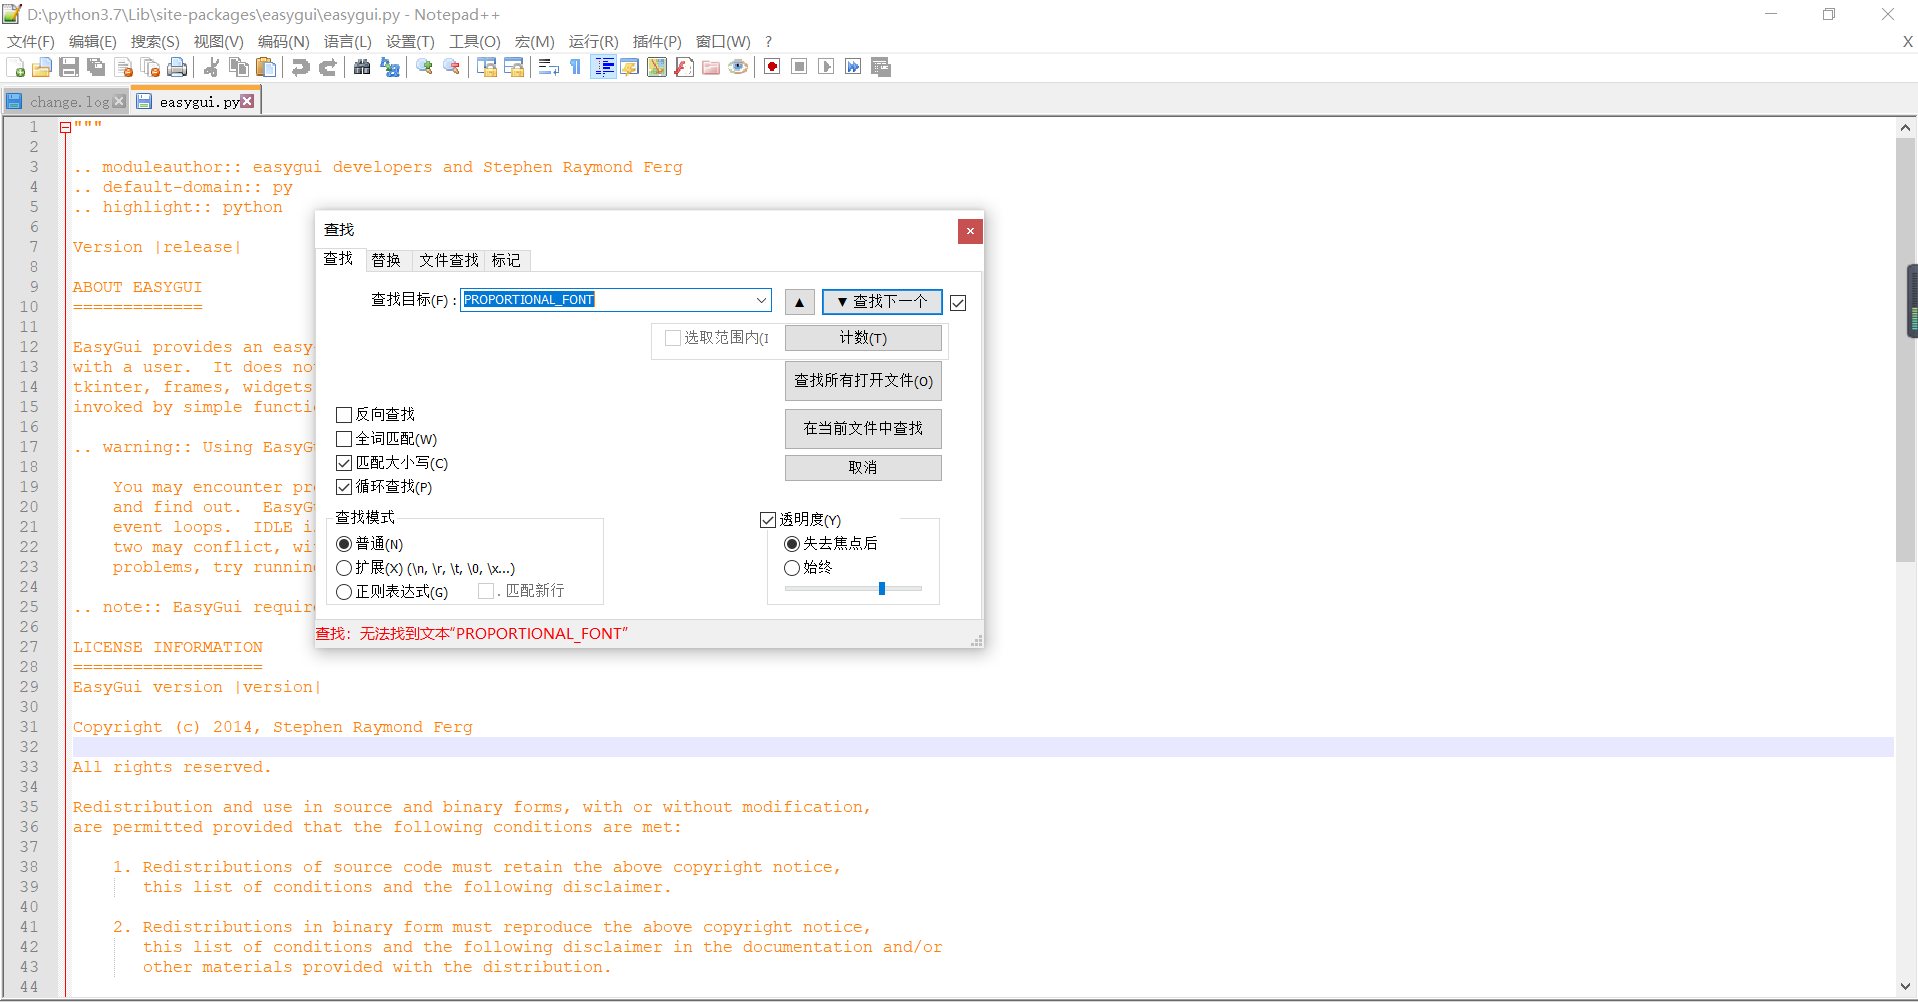Uncheck the 循环查找(P) checkbox
This screenshot has height=1002, width=1918.
click(344, 487)
